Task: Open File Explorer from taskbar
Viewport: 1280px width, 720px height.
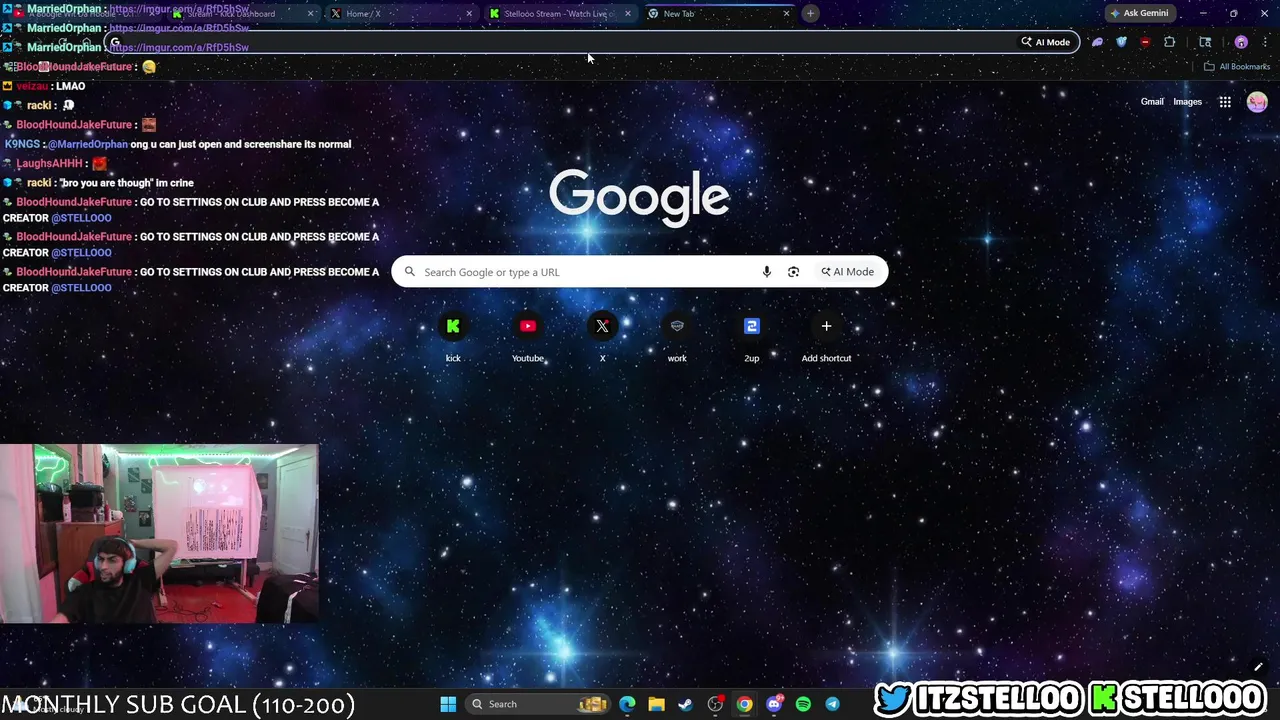Action: (x=656, y=704)
